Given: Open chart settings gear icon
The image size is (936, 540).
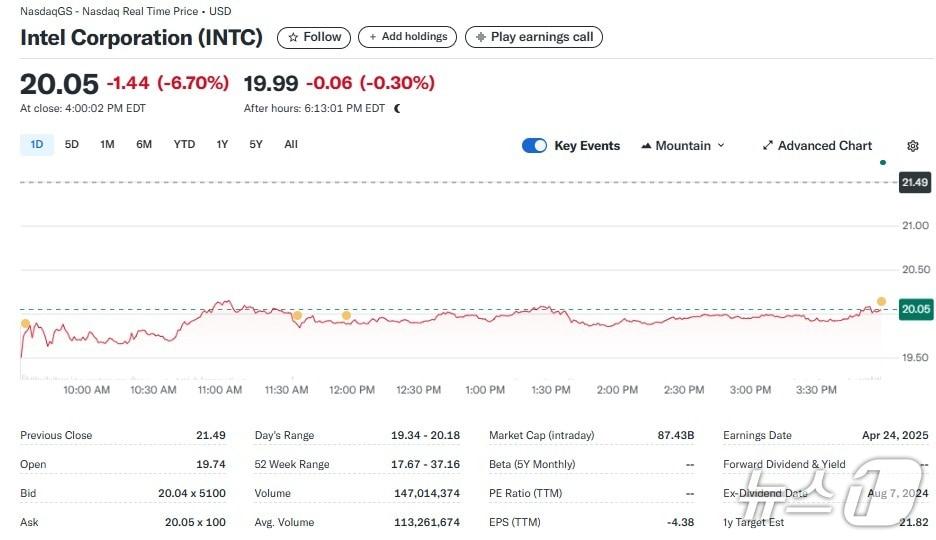Looking at the screenshot, I should (x=912, y=146).
